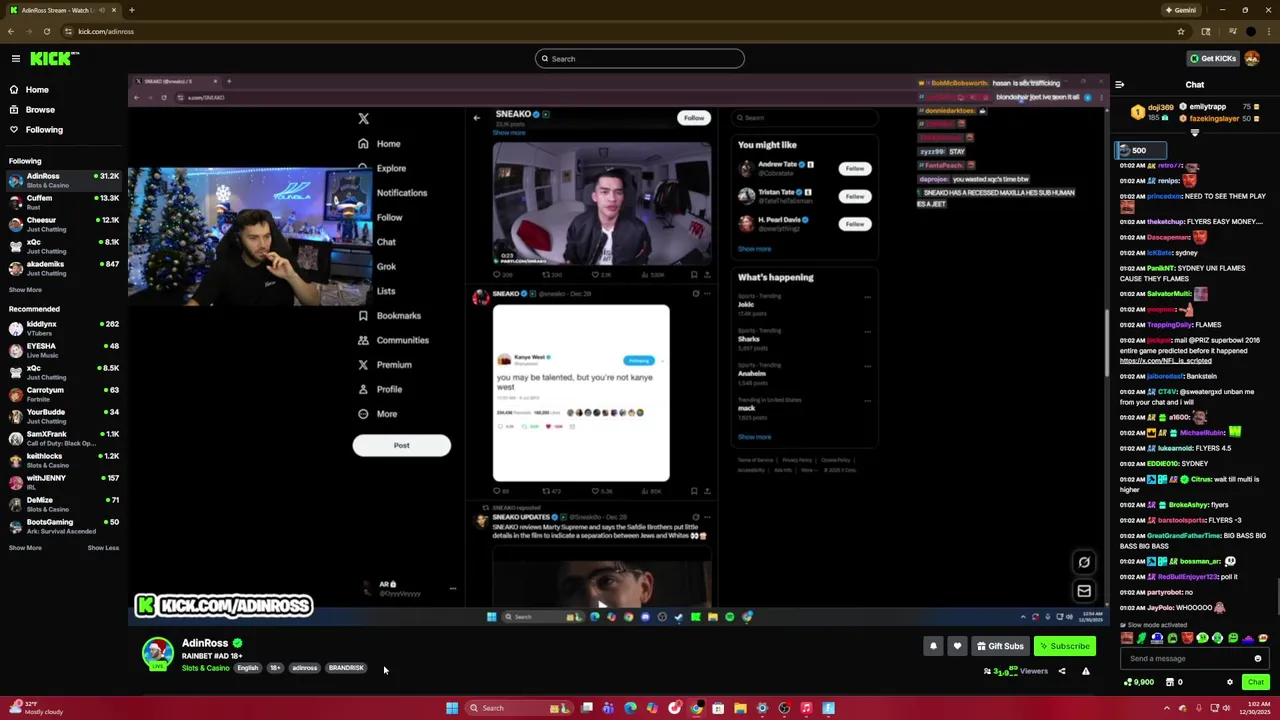Screen dimensions: 1280x720
Task: Select emilytrapp on the leaderboard
Action: click(1208, 107)
